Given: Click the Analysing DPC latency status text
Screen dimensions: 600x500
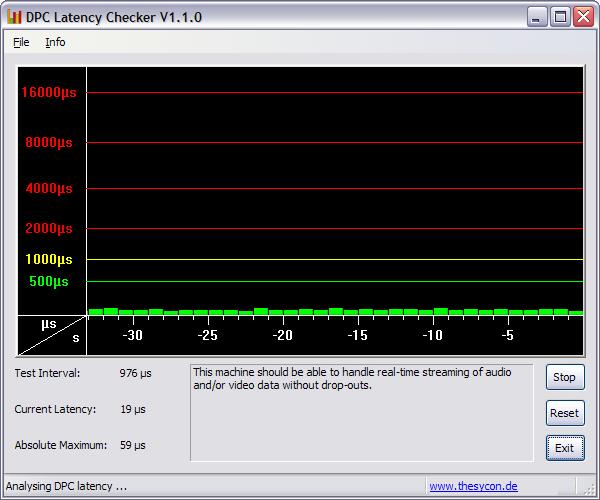Looking at the screenshot, I should coord(66,486).
